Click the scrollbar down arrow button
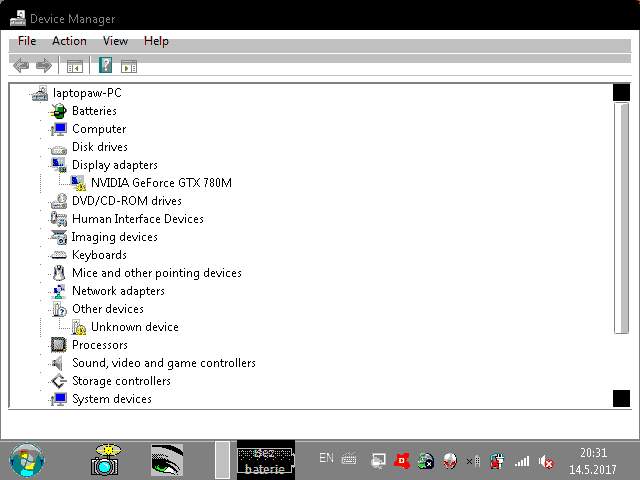 (x=621, y=398)
